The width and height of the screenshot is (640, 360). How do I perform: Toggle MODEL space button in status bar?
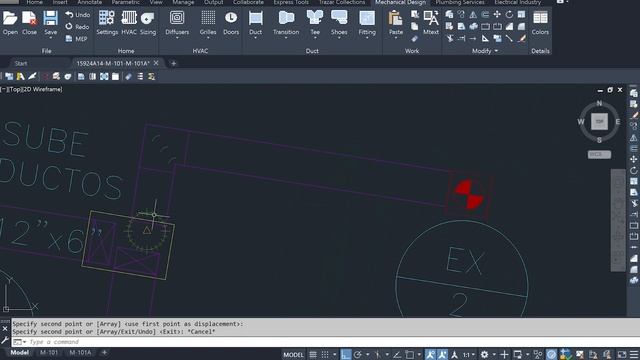[293, 354]
